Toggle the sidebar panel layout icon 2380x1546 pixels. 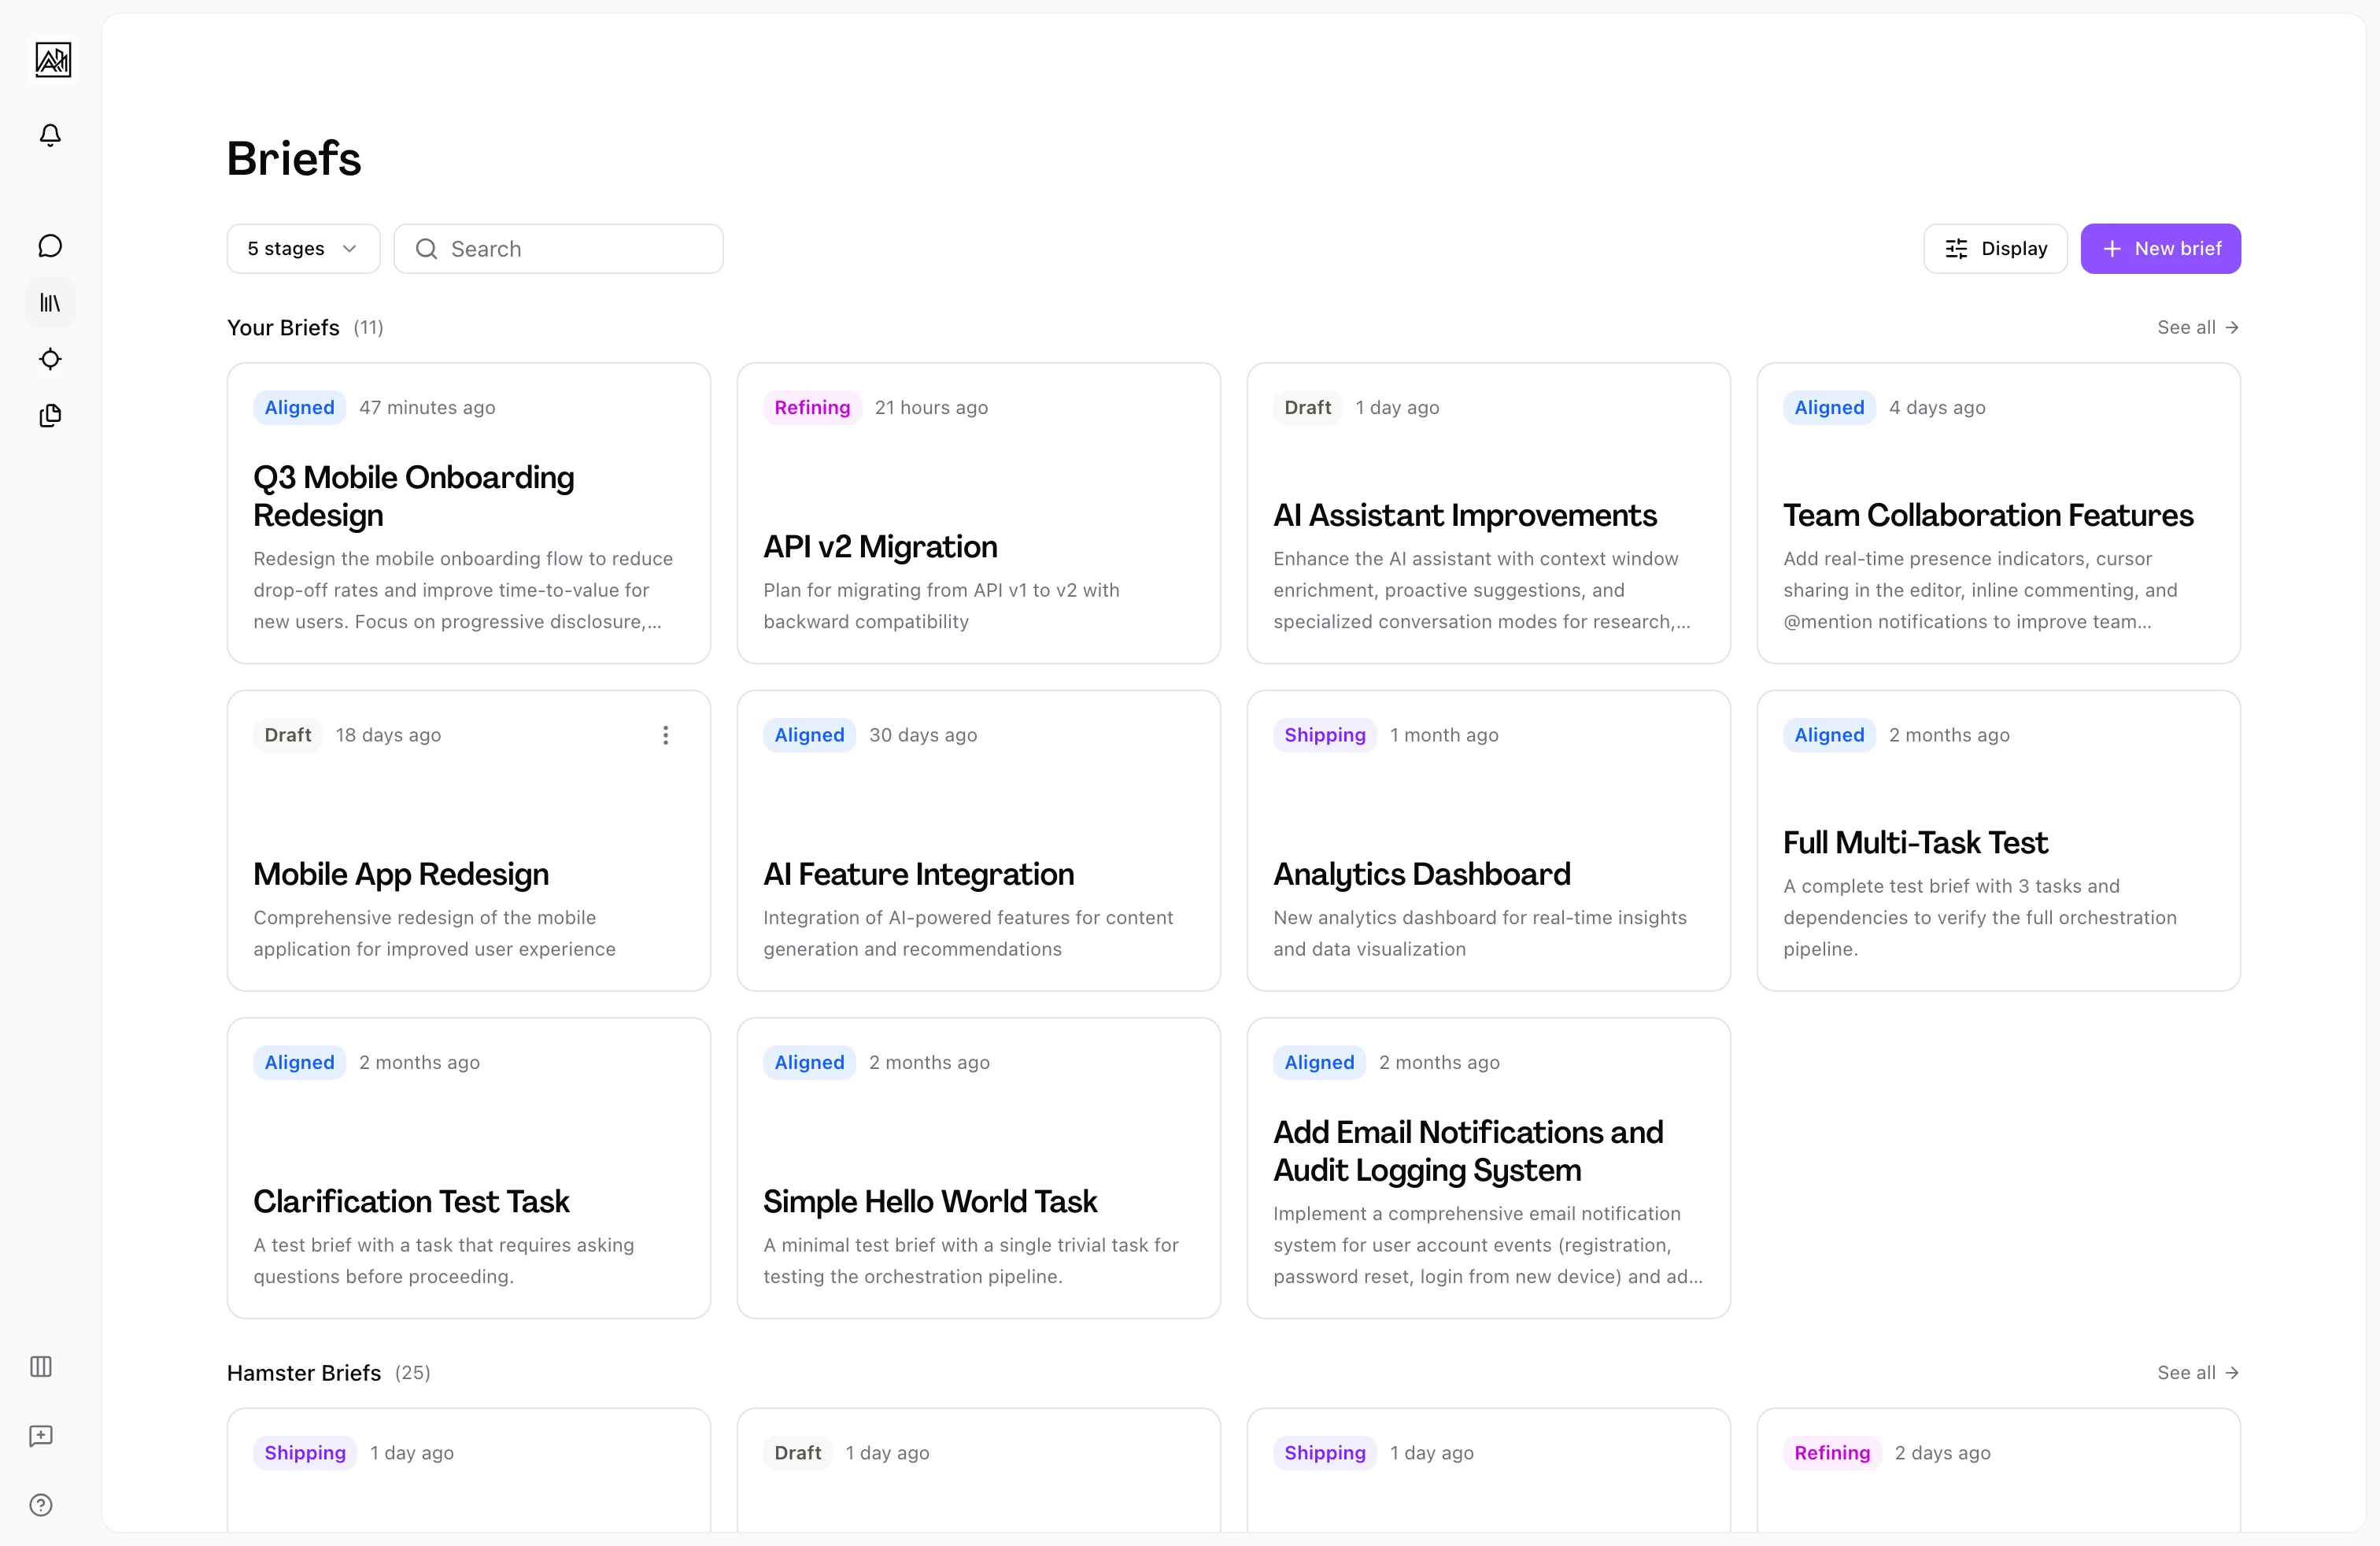point(41,1366)
